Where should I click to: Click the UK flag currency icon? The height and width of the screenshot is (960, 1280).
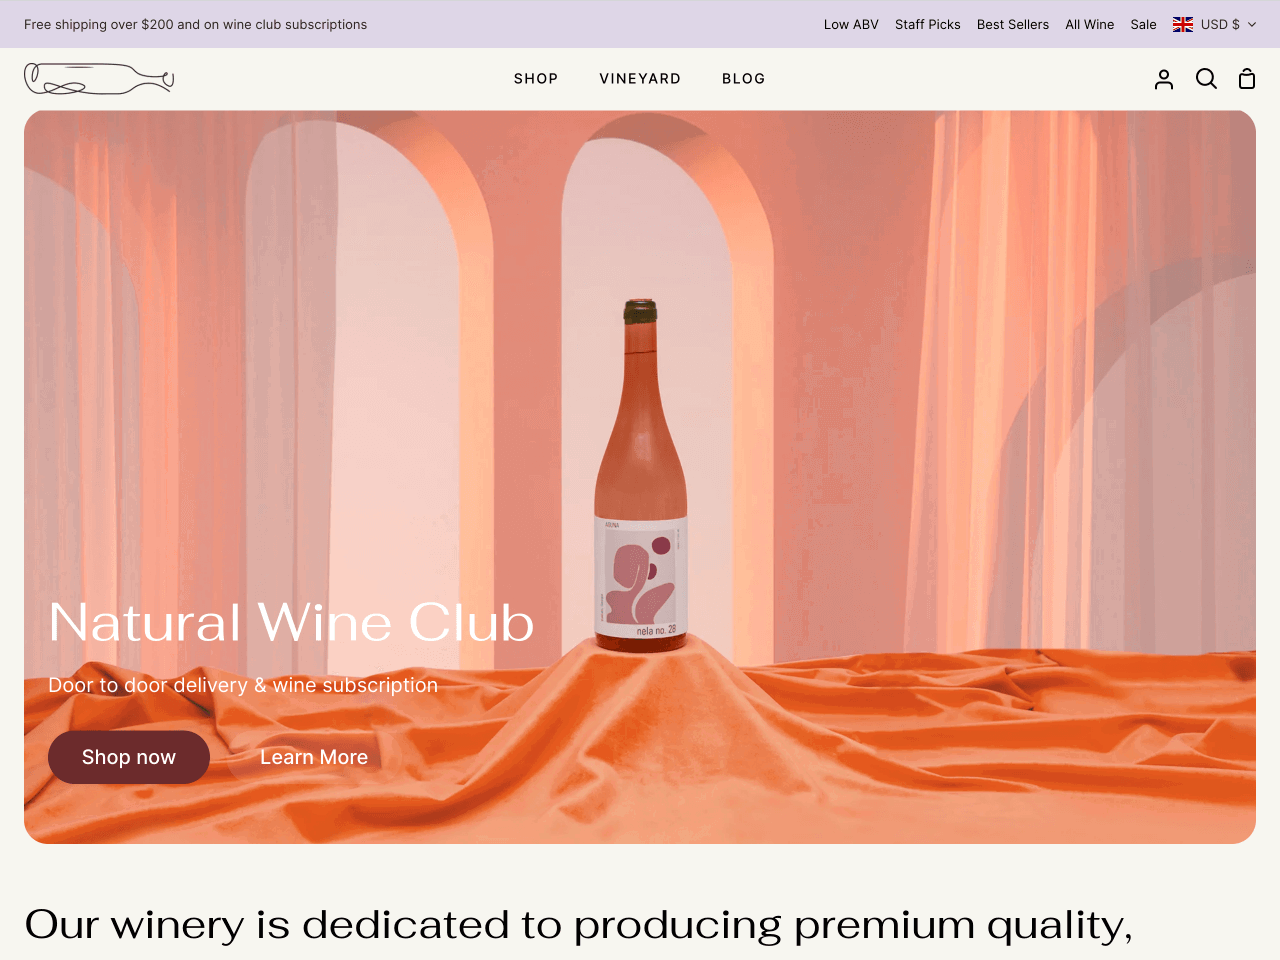coord(1183,24)
